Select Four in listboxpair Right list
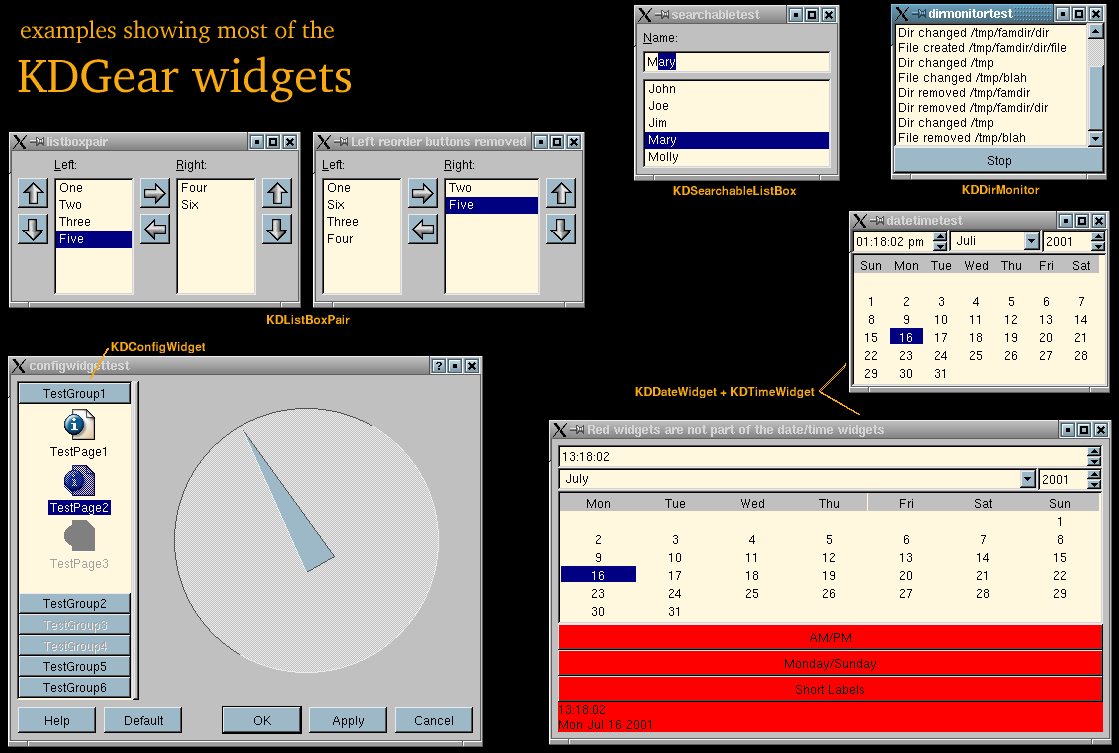Screen dimensions: 1119x753 [x=216, y=188]
